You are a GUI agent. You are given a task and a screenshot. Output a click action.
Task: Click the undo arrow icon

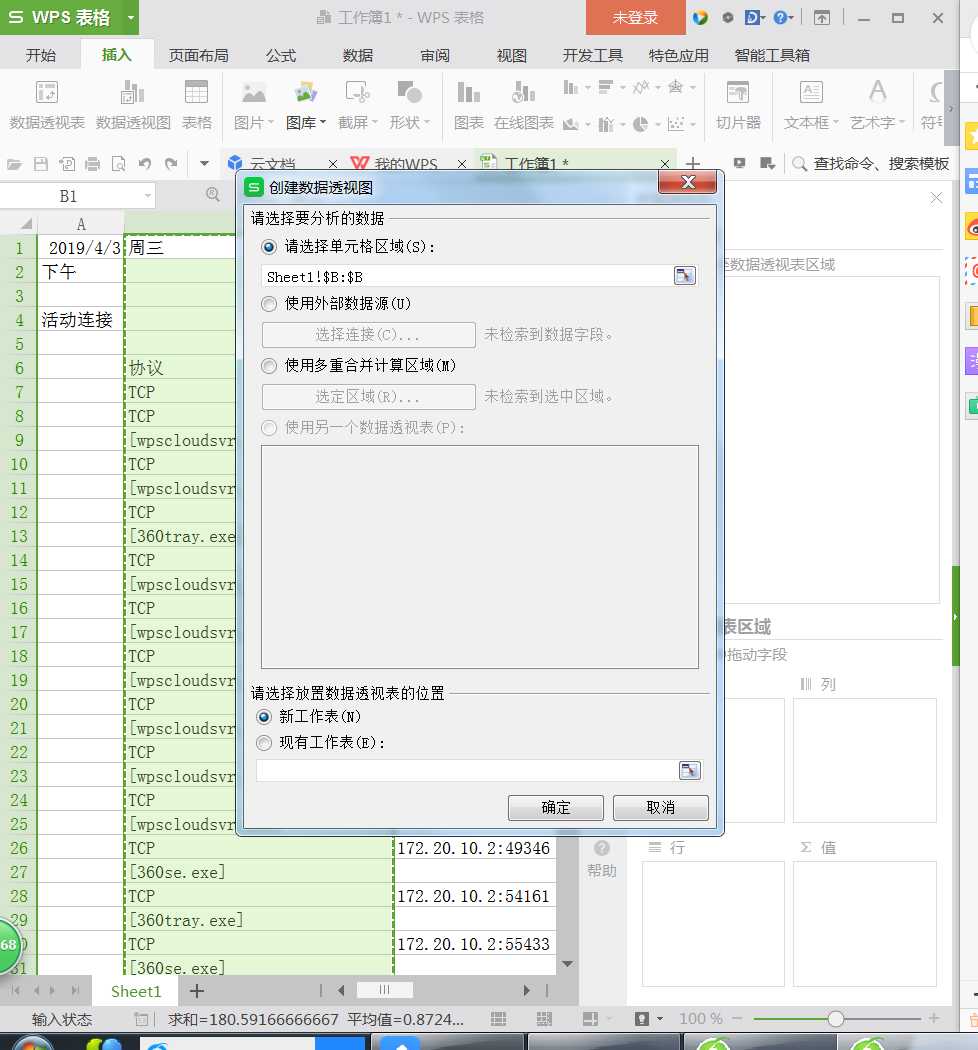pyautogui.click(x=145, y=163)
